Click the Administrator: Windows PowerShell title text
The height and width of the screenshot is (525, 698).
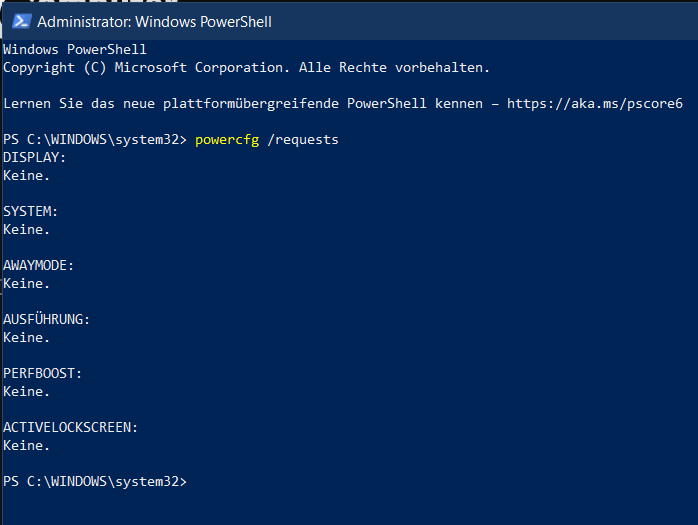click(x=154, y=22)
